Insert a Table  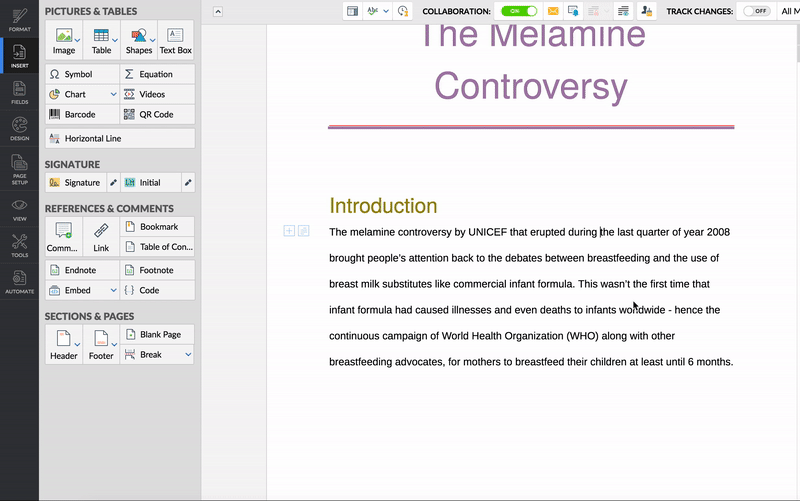tap(101, 40)
